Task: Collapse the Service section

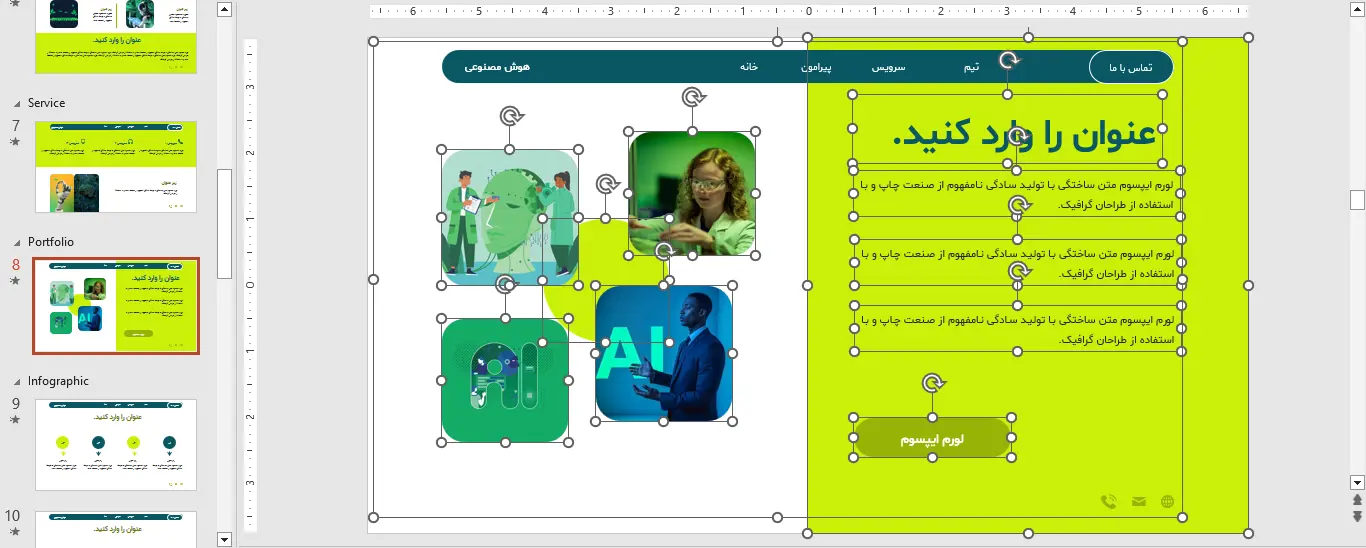Action: click(15, 103)
